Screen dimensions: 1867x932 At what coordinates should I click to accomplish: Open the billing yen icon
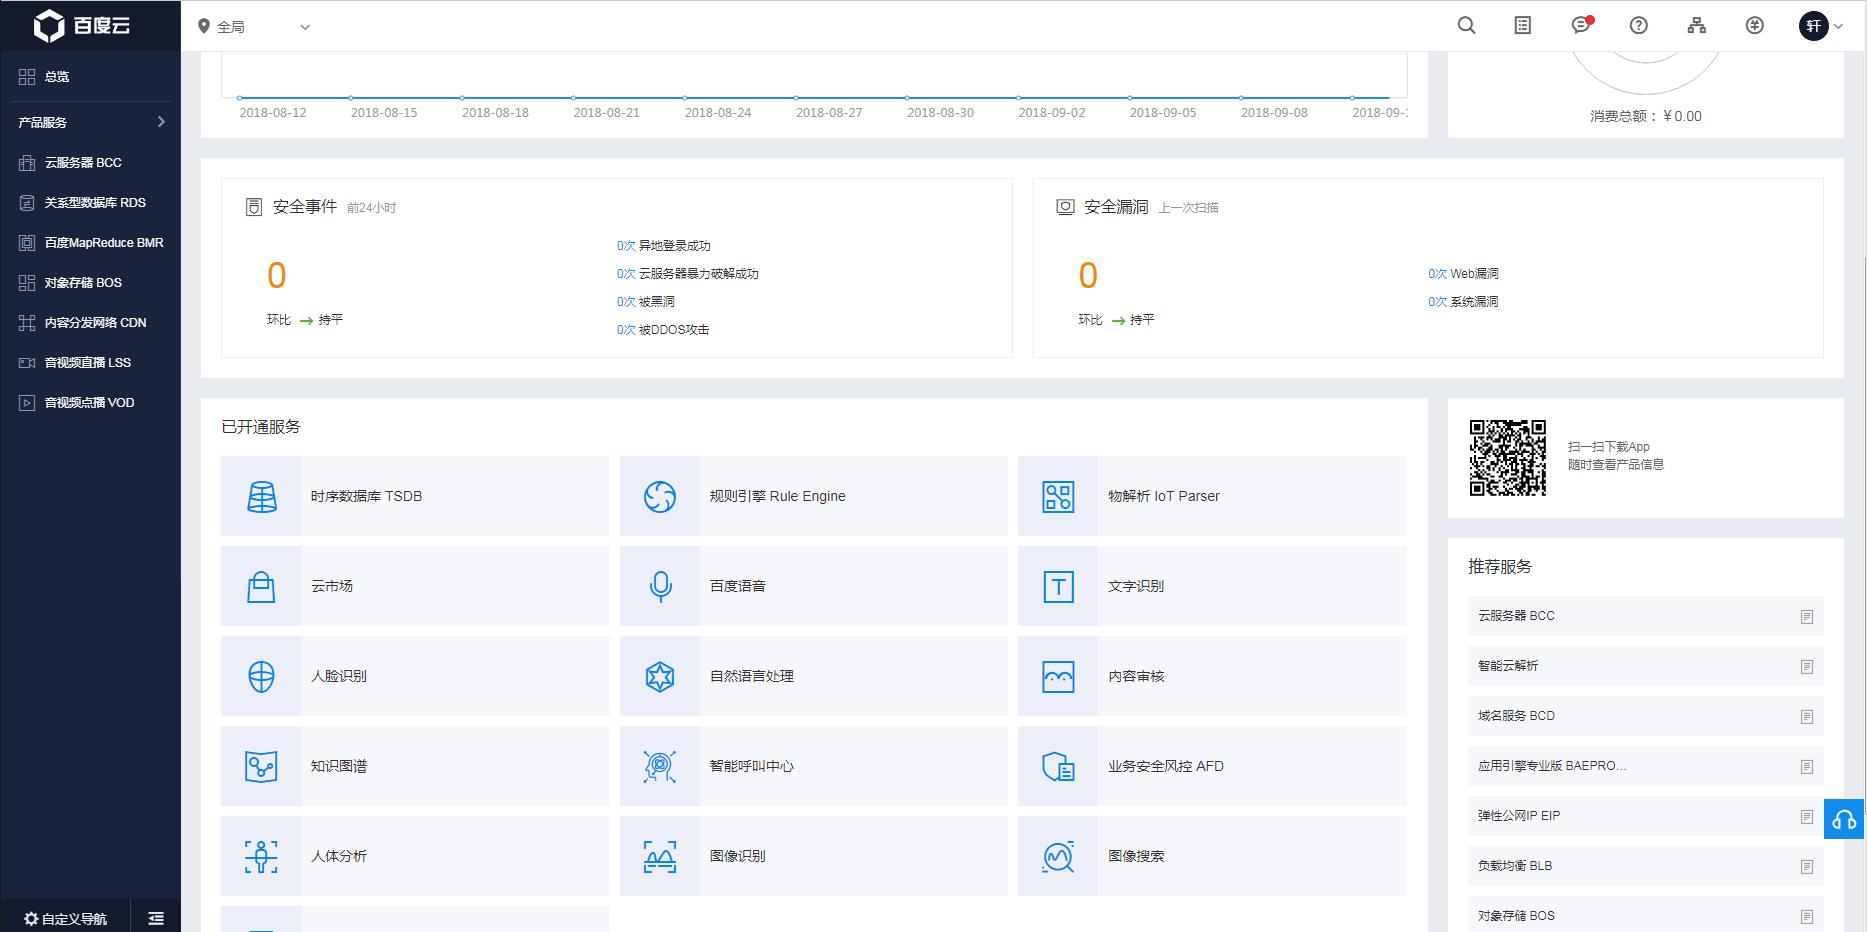pyautogui.click(x=1755, y=26)
